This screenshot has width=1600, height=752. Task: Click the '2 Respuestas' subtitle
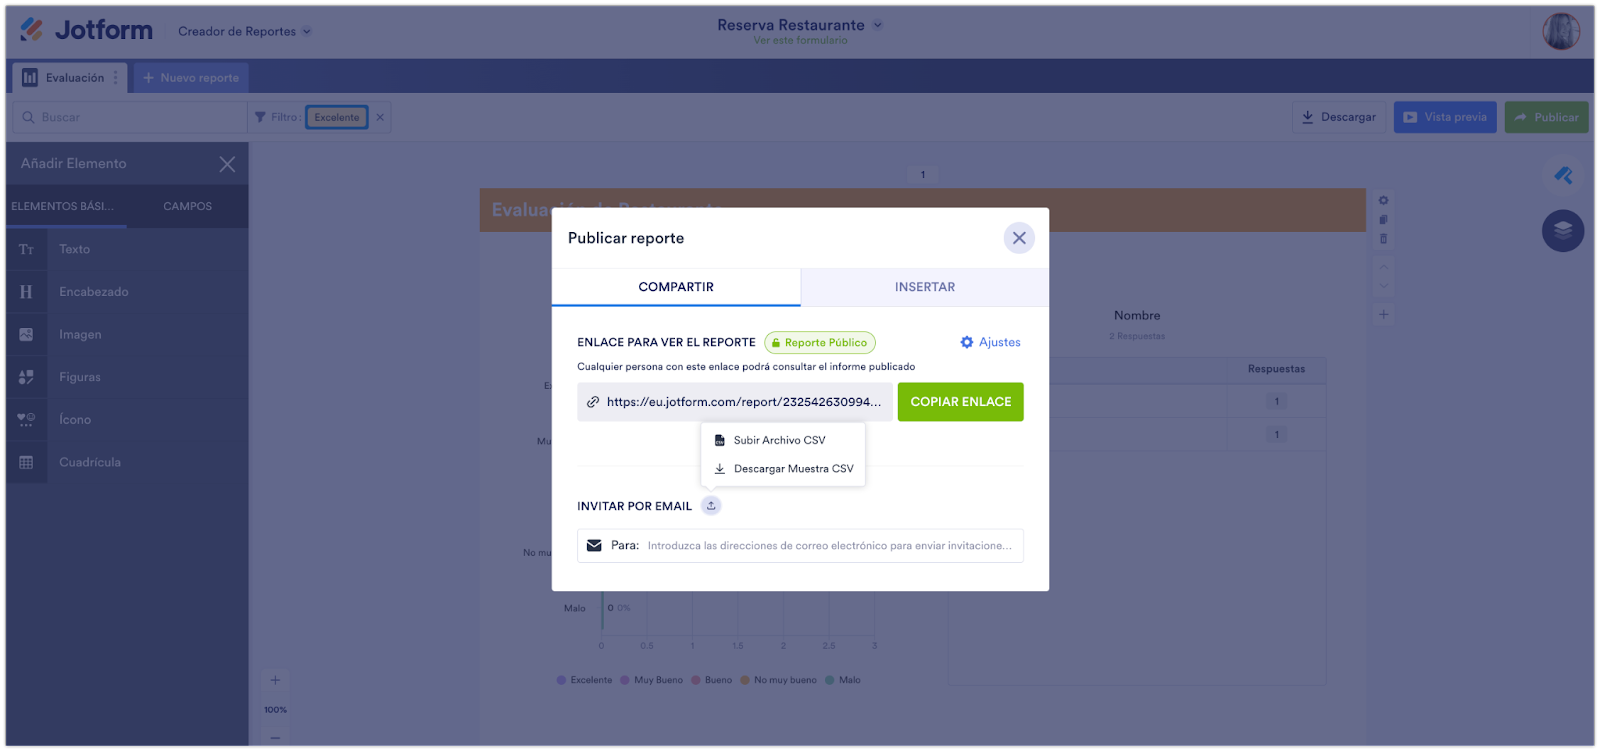[1137, 336]
